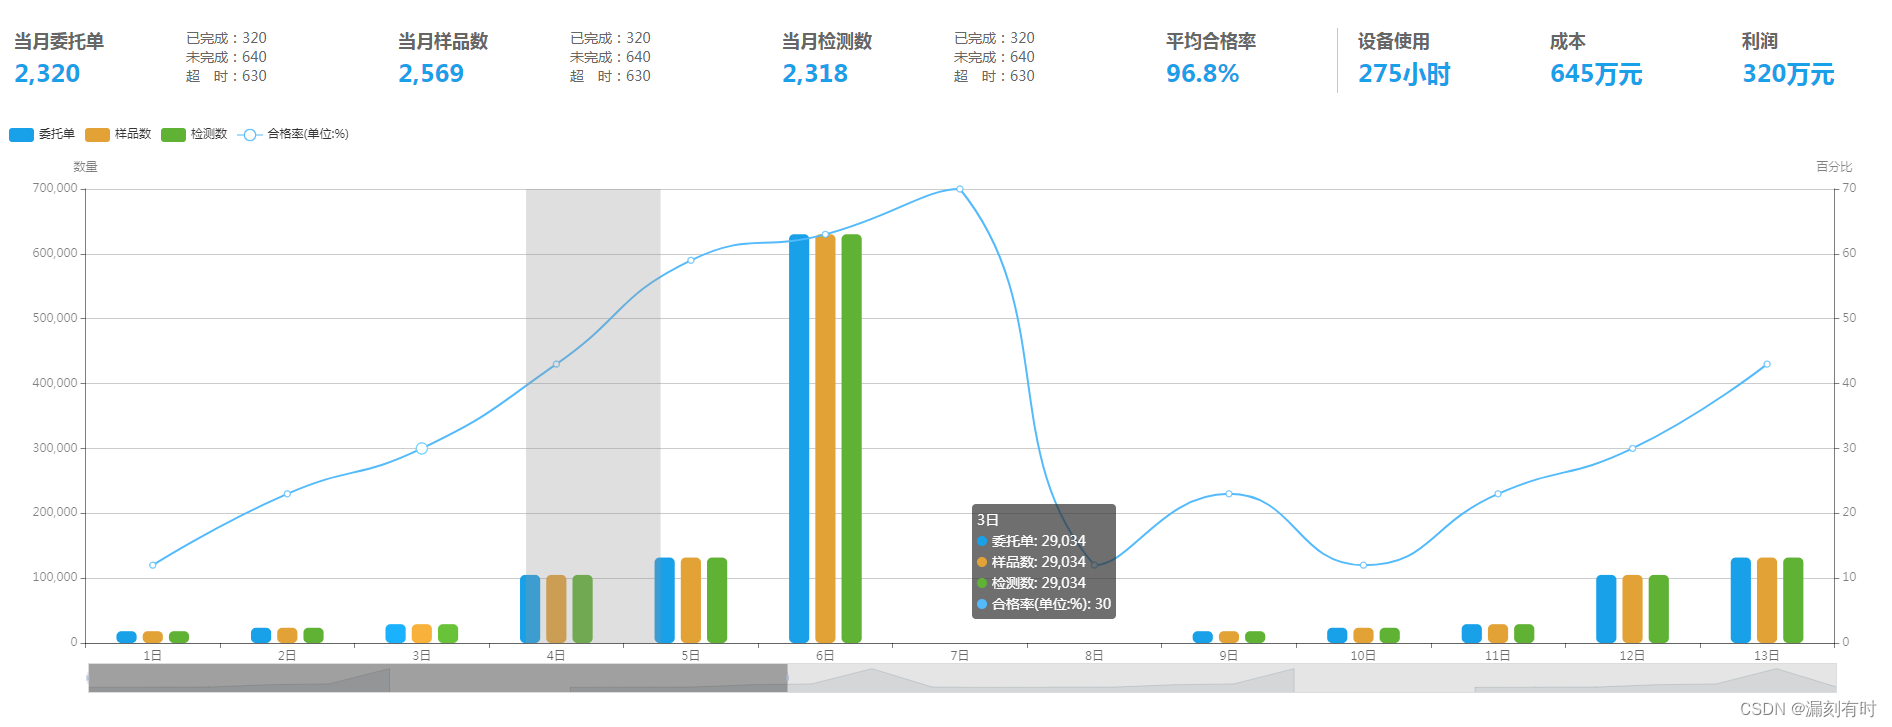Click the 合格率 line point at 2日

click(x=287, y=494)
